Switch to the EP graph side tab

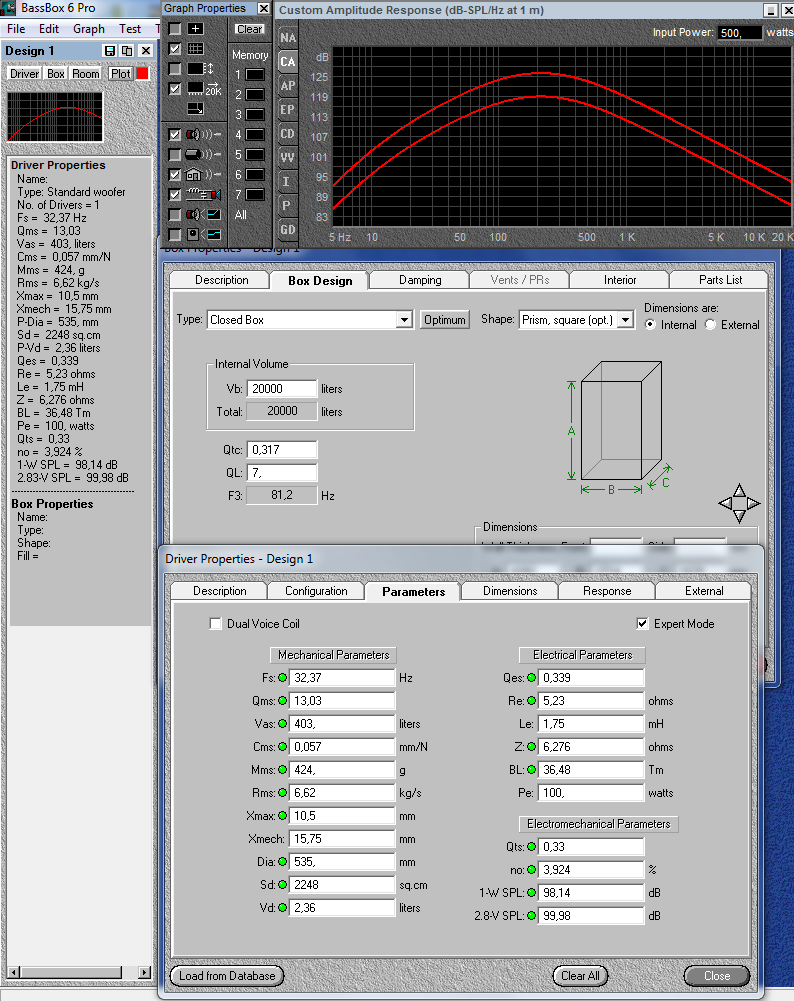tap(288, 110)
